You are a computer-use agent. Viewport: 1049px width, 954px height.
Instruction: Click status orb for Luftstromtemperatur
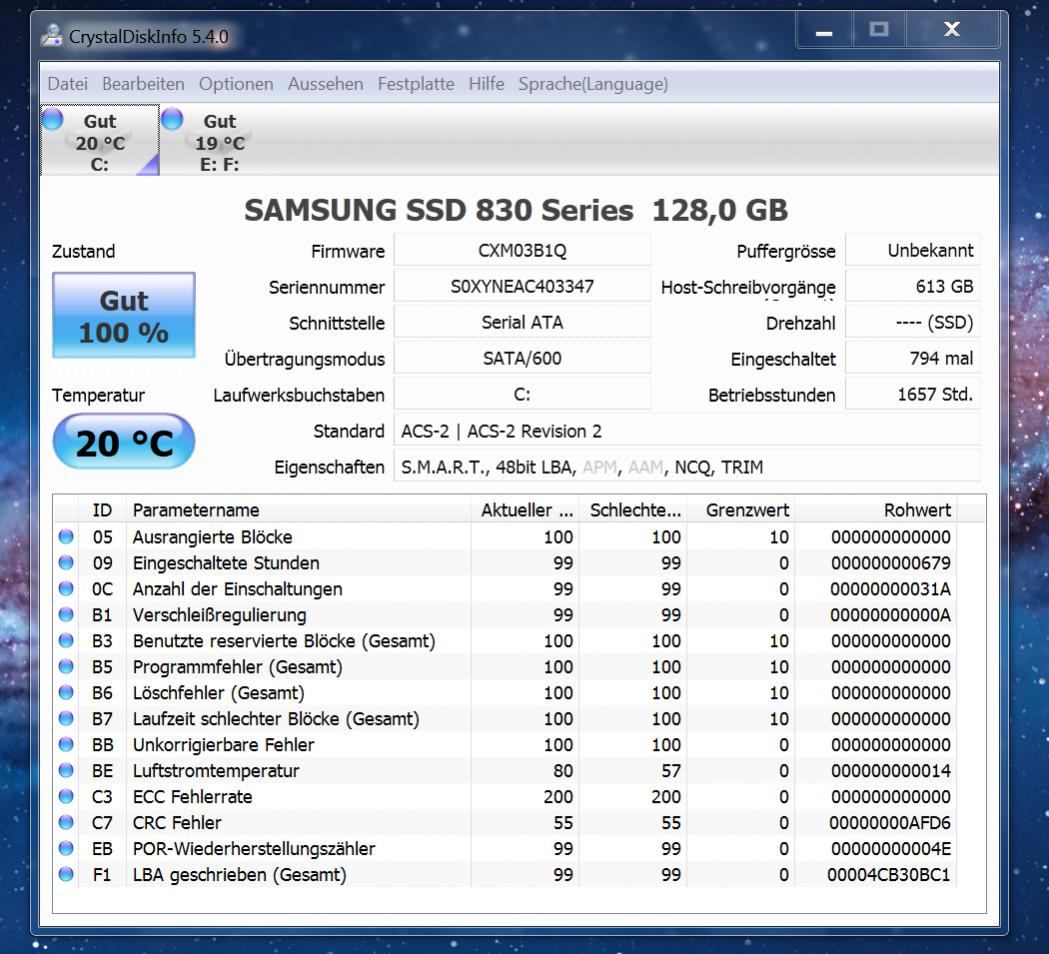pos(66,770)
